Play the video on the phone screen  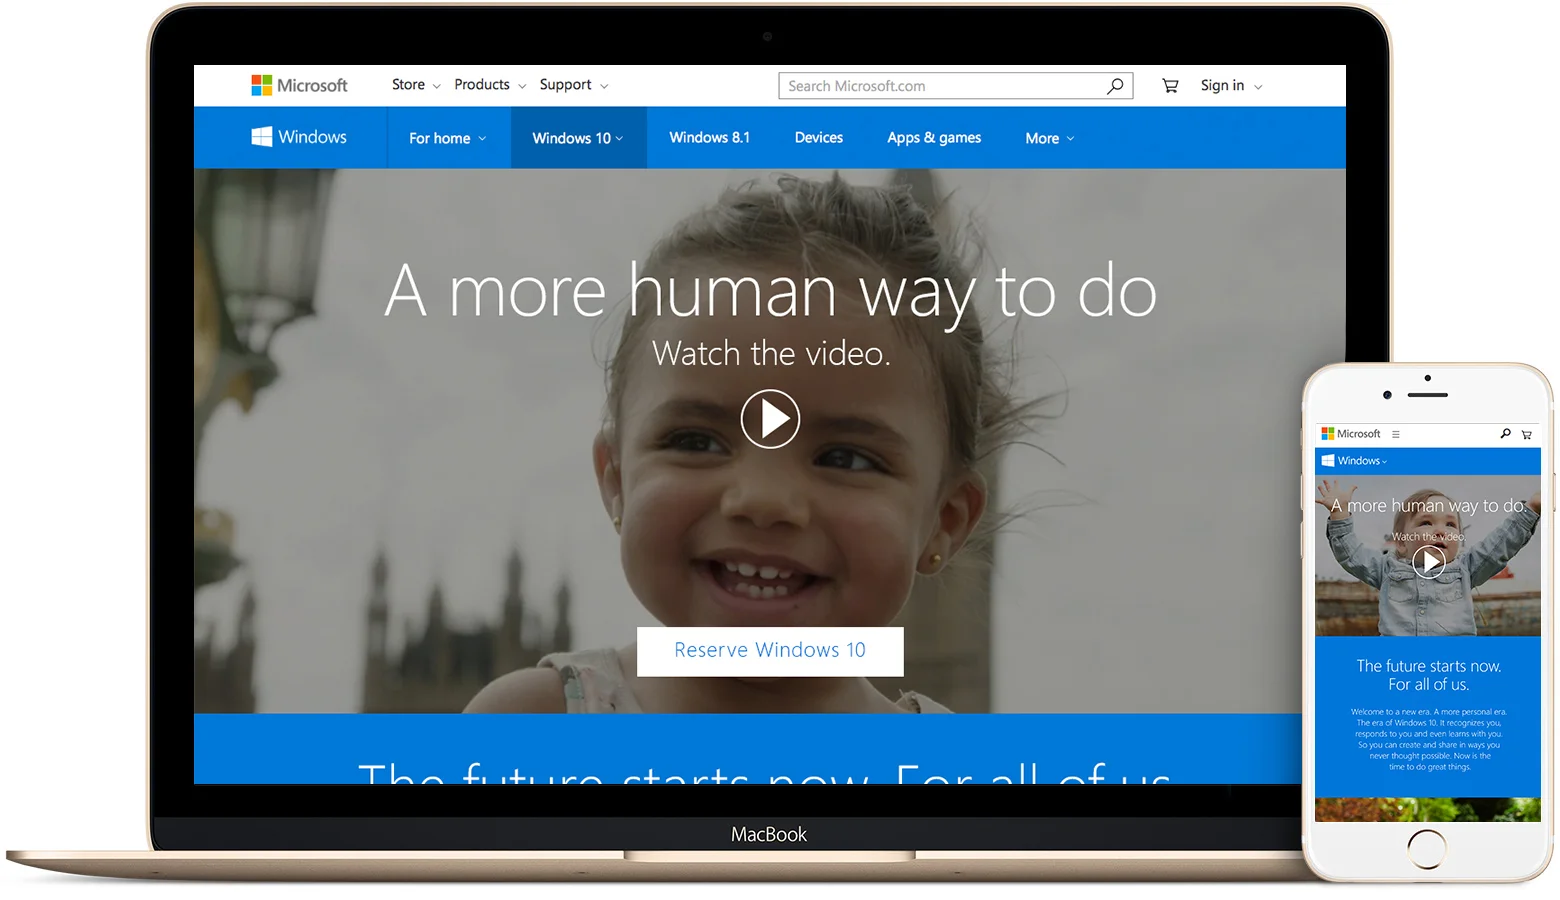1428,562
